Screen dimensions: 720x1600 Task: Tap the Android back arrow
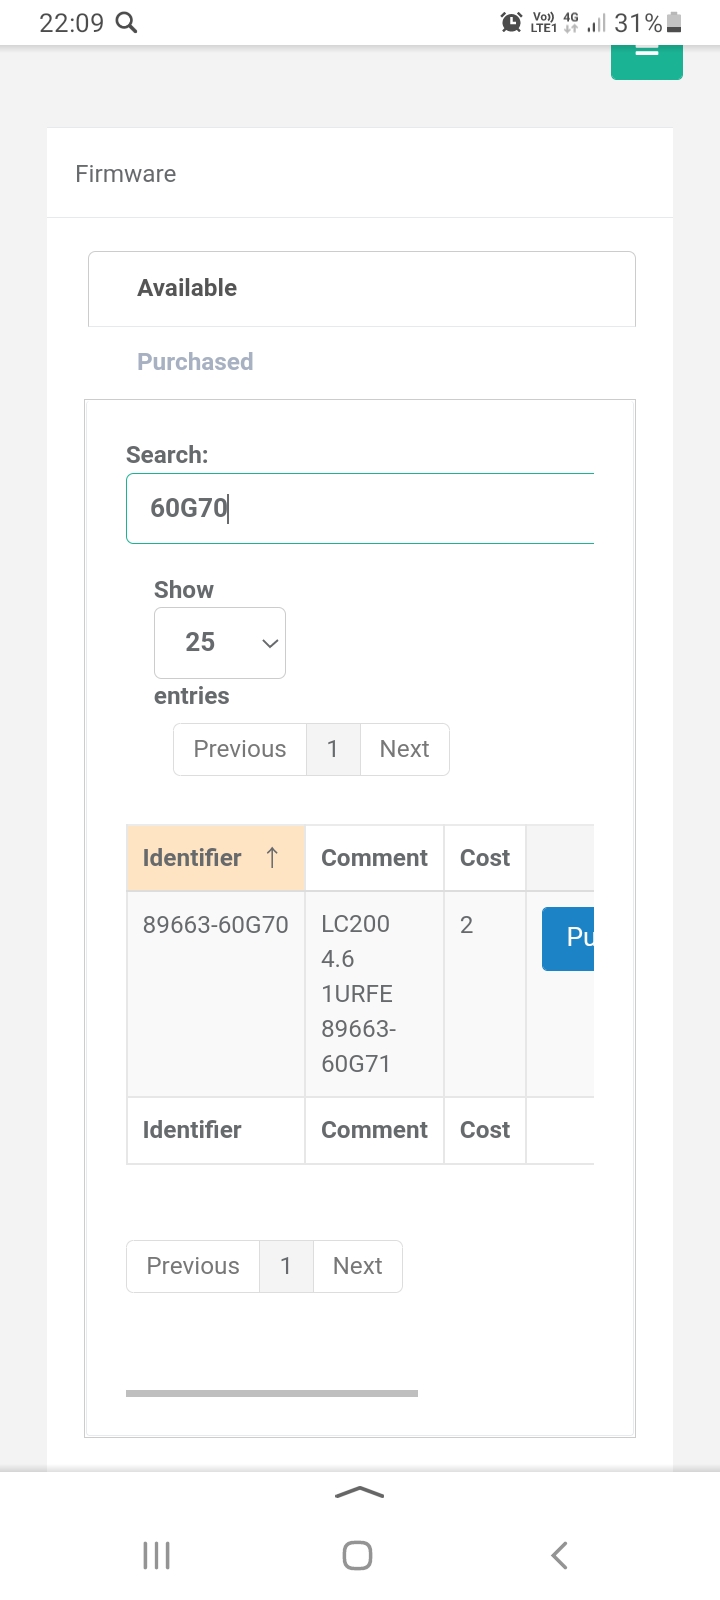[560, 1555]
